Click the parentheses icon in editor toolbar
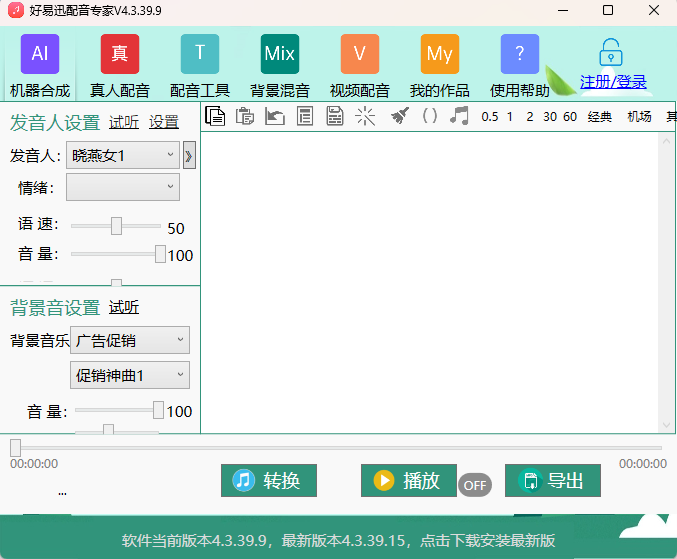The height and width of the screenshot is (559, 677). click(430, 116)
